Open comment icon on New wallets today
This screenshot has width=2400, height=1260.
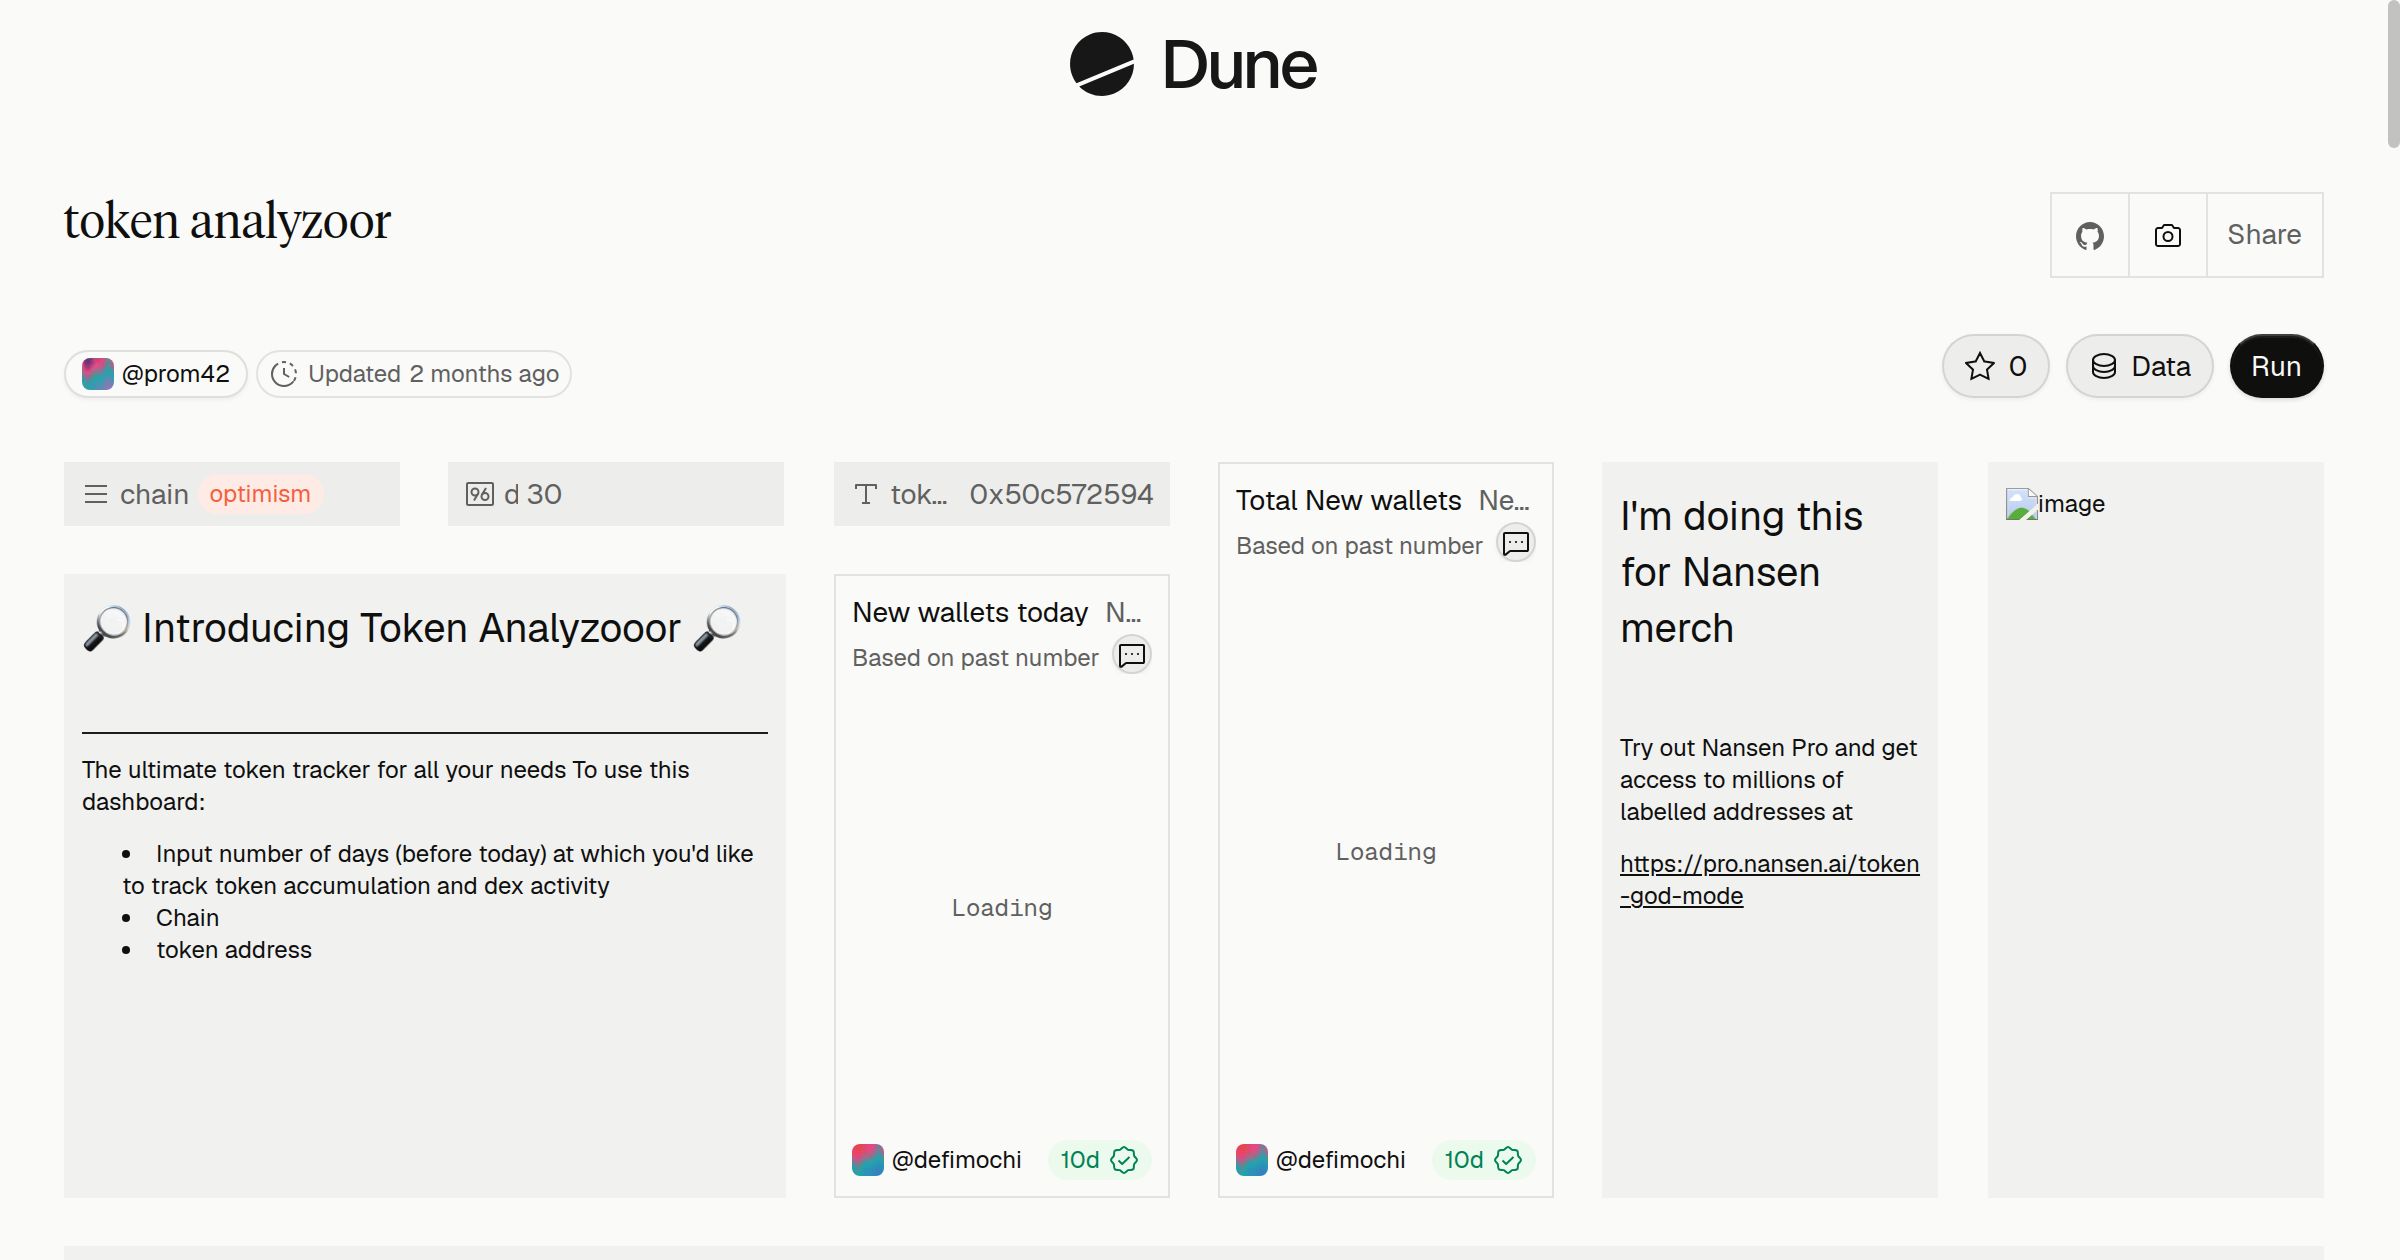[x=1132, y=656]
